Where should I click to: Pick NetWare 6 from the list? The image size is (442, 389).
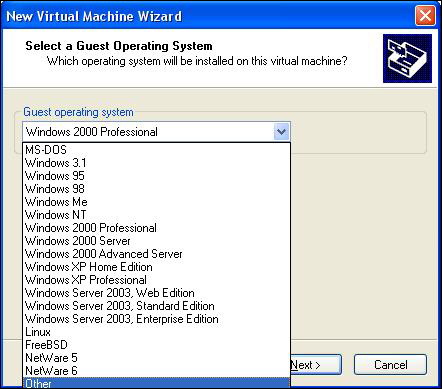(x=157, y=371)
